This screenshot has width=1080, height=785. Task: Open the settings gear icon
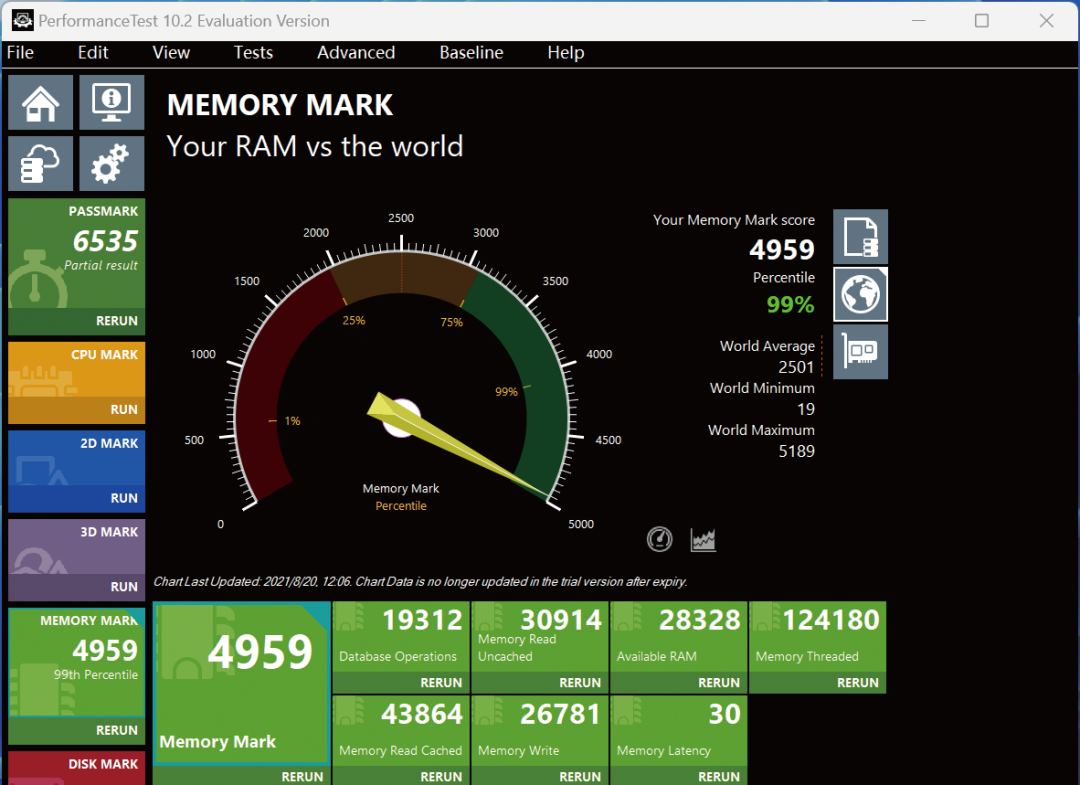tap(112, 163)
